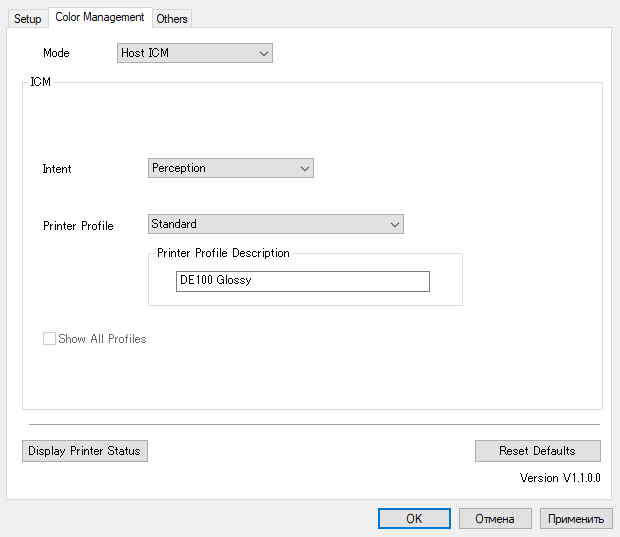This screenshot has width=620, height=537.
Task: Open the Others tab
Action: pos(172,19)
